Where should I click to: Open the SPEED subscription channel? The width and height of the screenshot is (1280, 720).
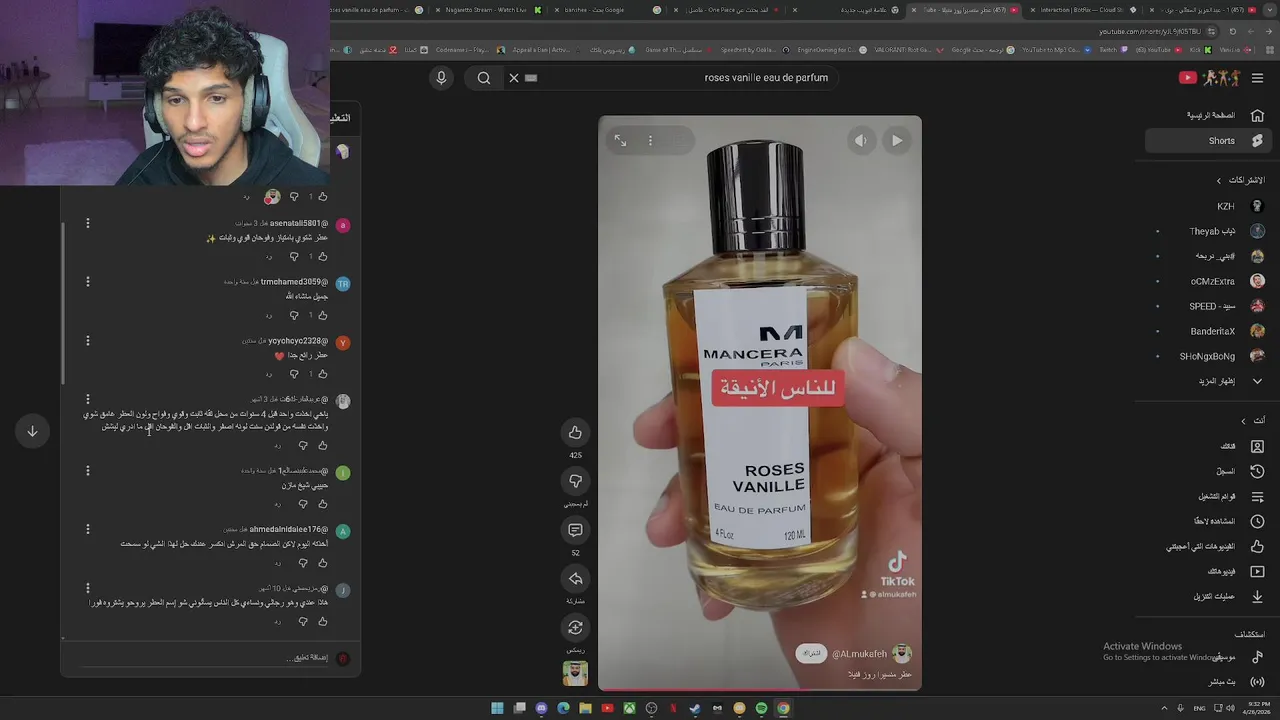1209,306
